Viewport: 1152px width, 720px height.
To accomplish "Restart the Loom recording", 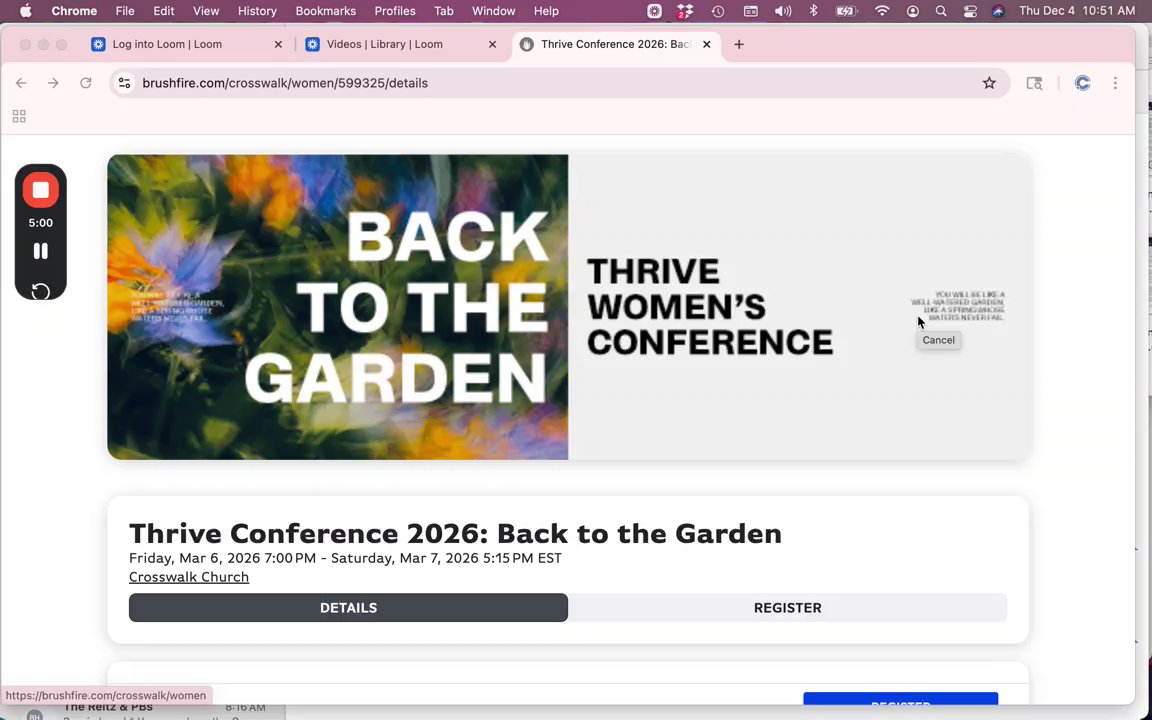I will 40,291.
